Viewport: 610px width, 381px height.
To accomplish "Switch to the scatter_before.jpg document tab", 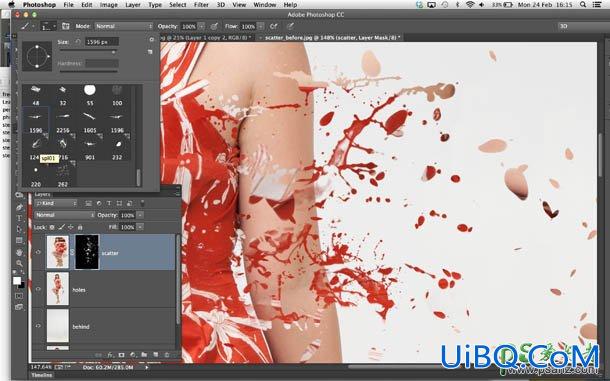I will pyautogui.click(x=332, y=38).
